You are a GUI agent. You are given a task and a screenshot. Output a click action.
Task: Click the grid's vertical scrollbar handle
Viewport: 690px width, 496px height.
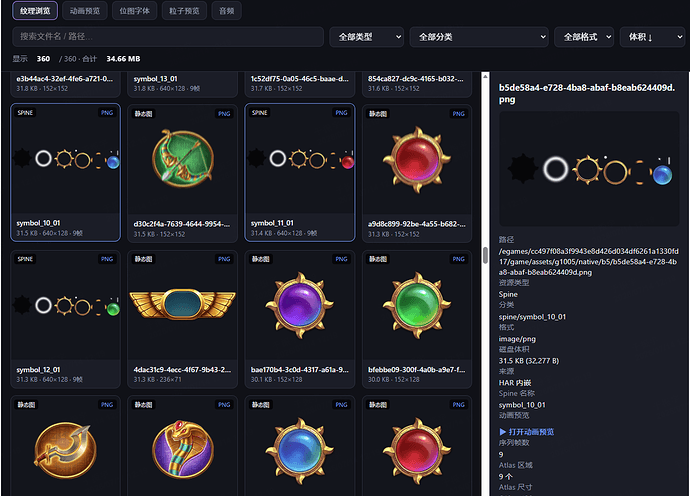[485, 255]
